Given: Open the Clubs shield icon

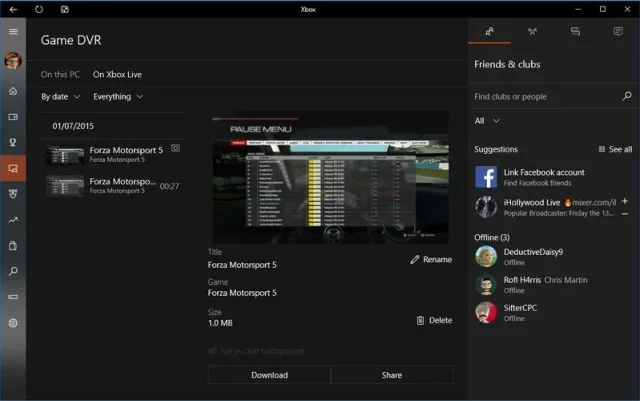Looking at the screenshot, I should 13,194.
